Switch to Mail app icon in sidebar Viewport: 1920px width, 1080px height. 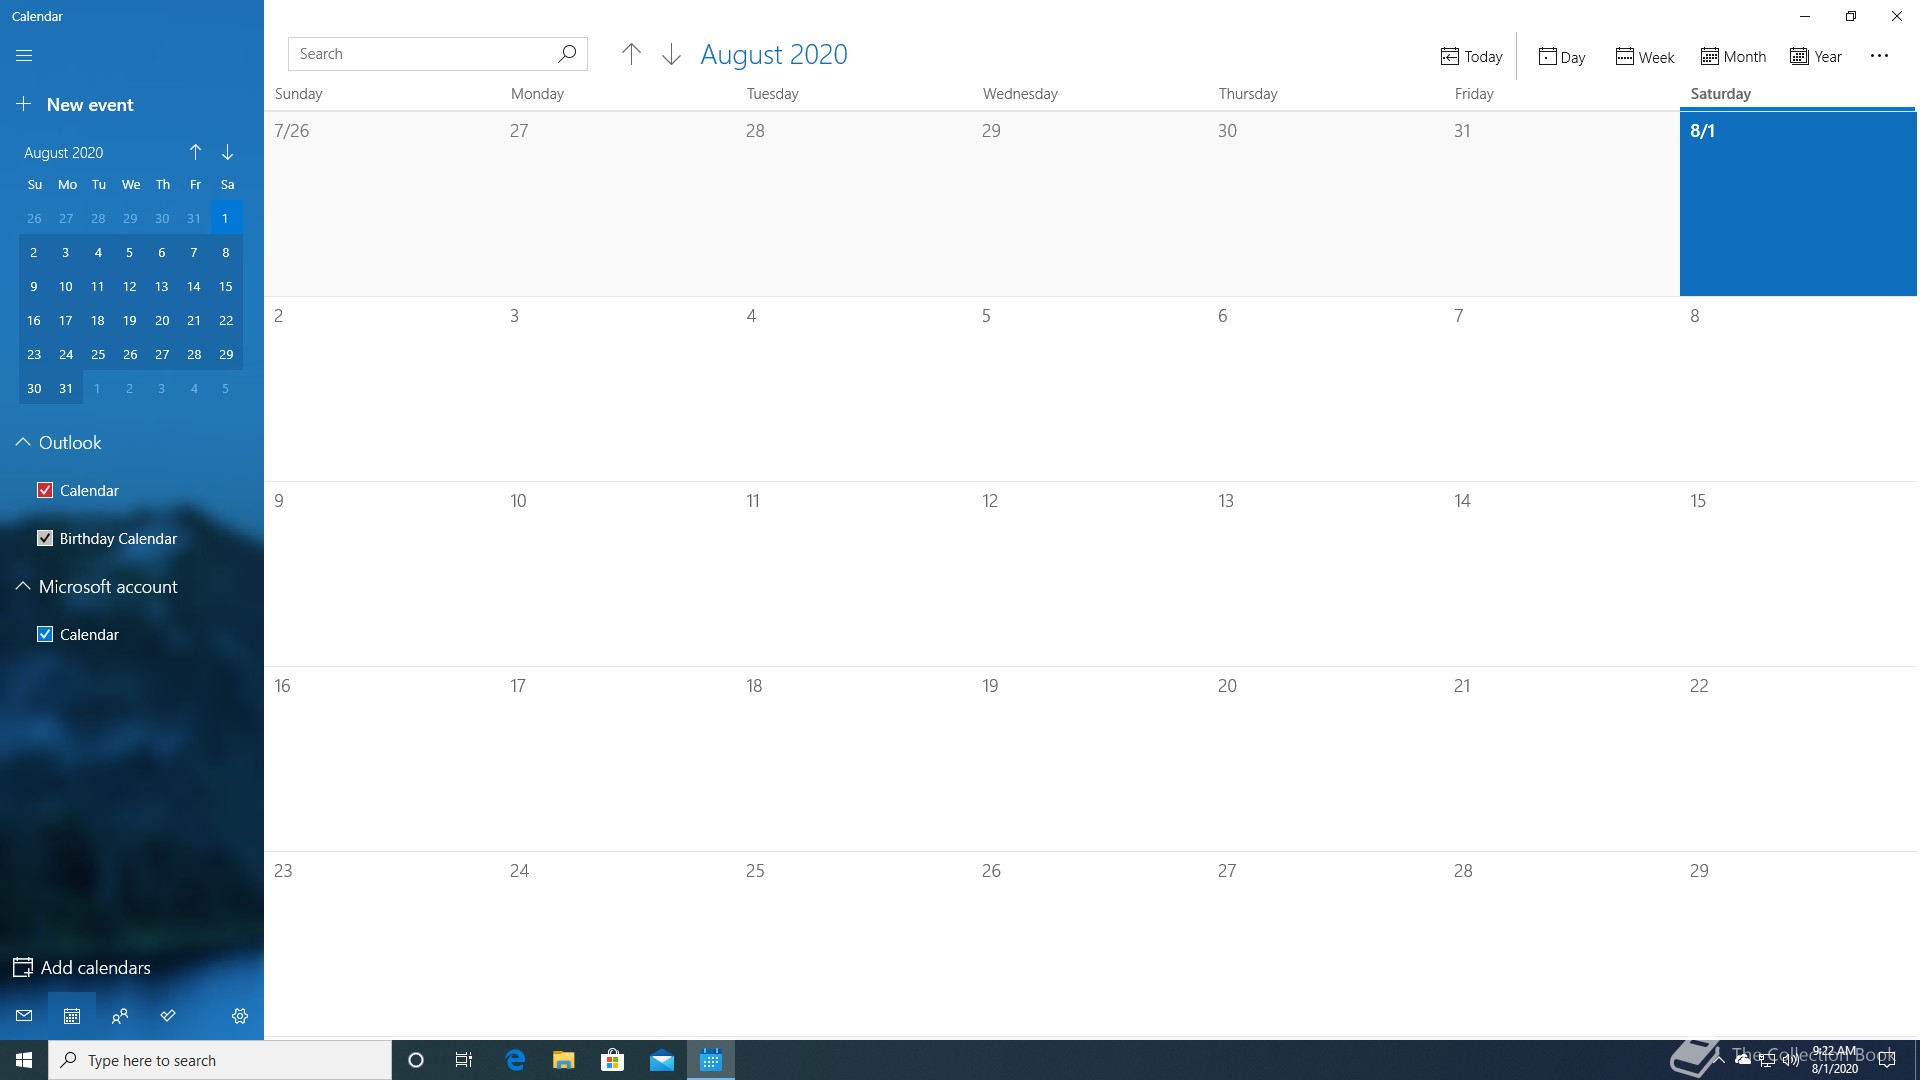coord(24,1016)
